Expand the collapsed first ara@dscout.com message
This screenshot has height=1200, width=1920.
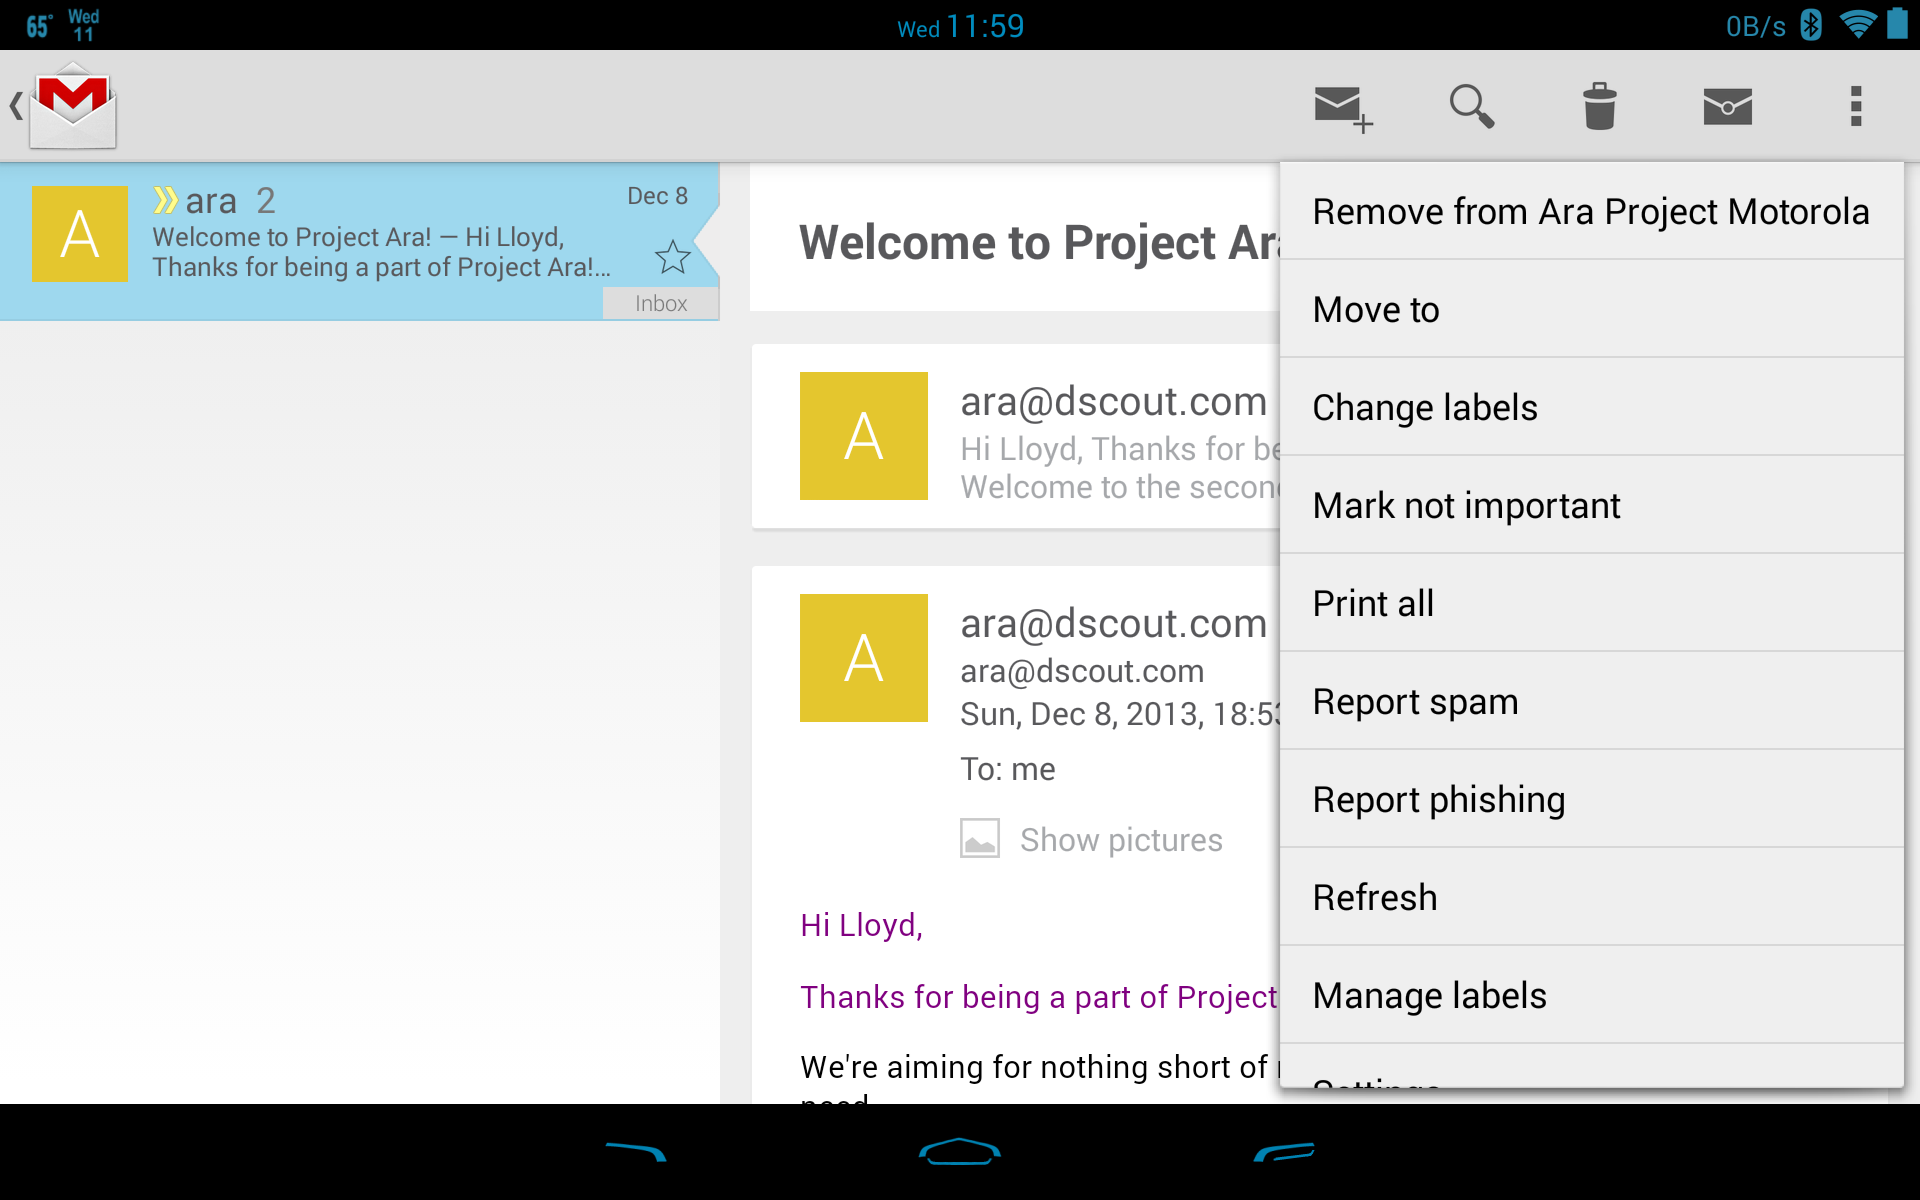[x=1016, y=436]
